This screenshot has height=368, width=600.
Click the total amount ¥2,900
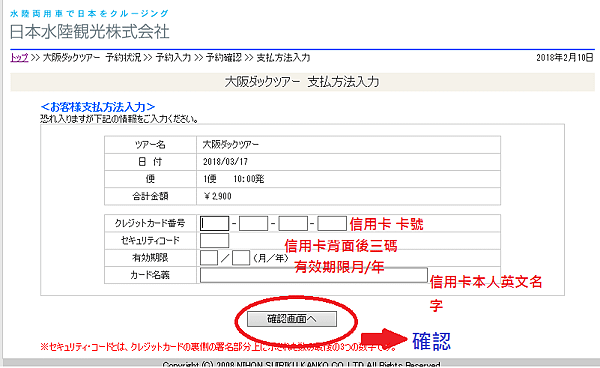pyautogui.click(x=218, y=196)
